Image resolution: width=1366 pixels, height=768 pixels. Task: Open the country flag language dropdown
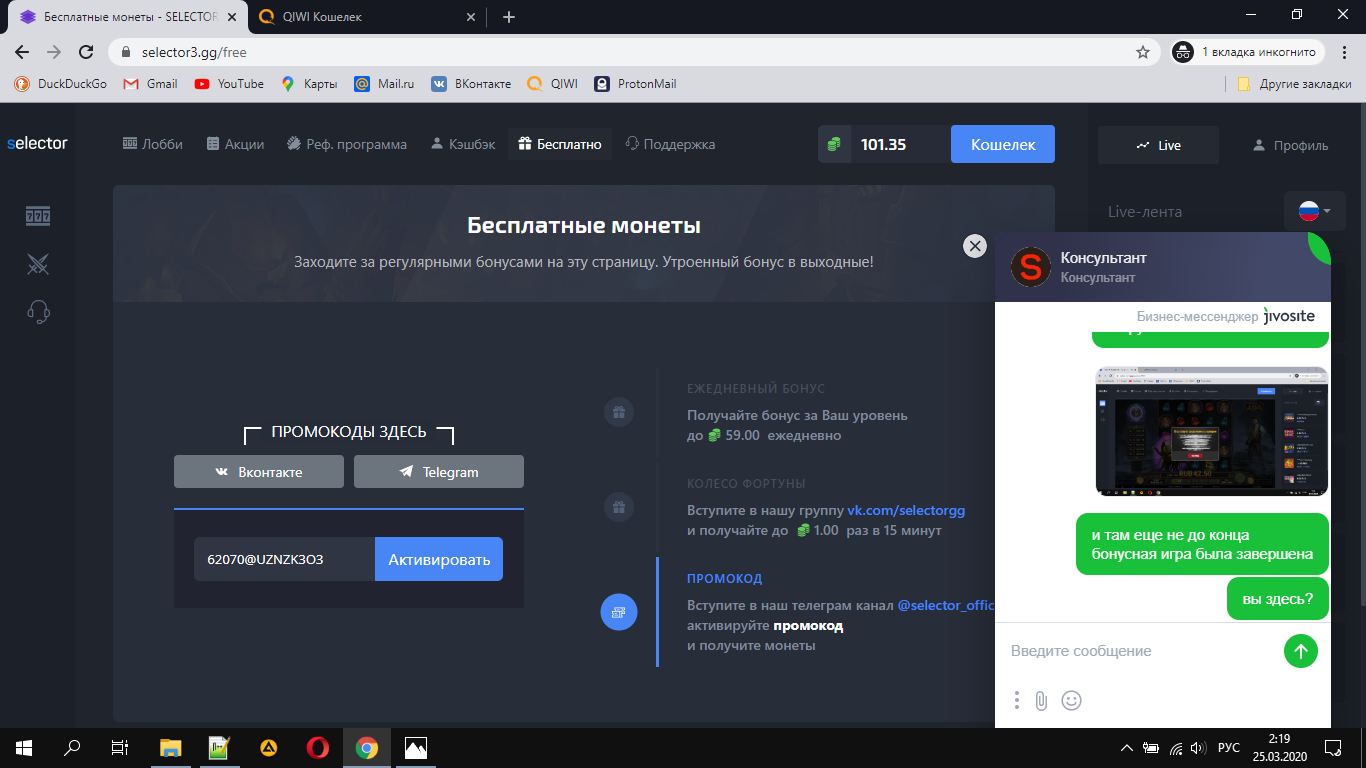tap(1315, 211)
